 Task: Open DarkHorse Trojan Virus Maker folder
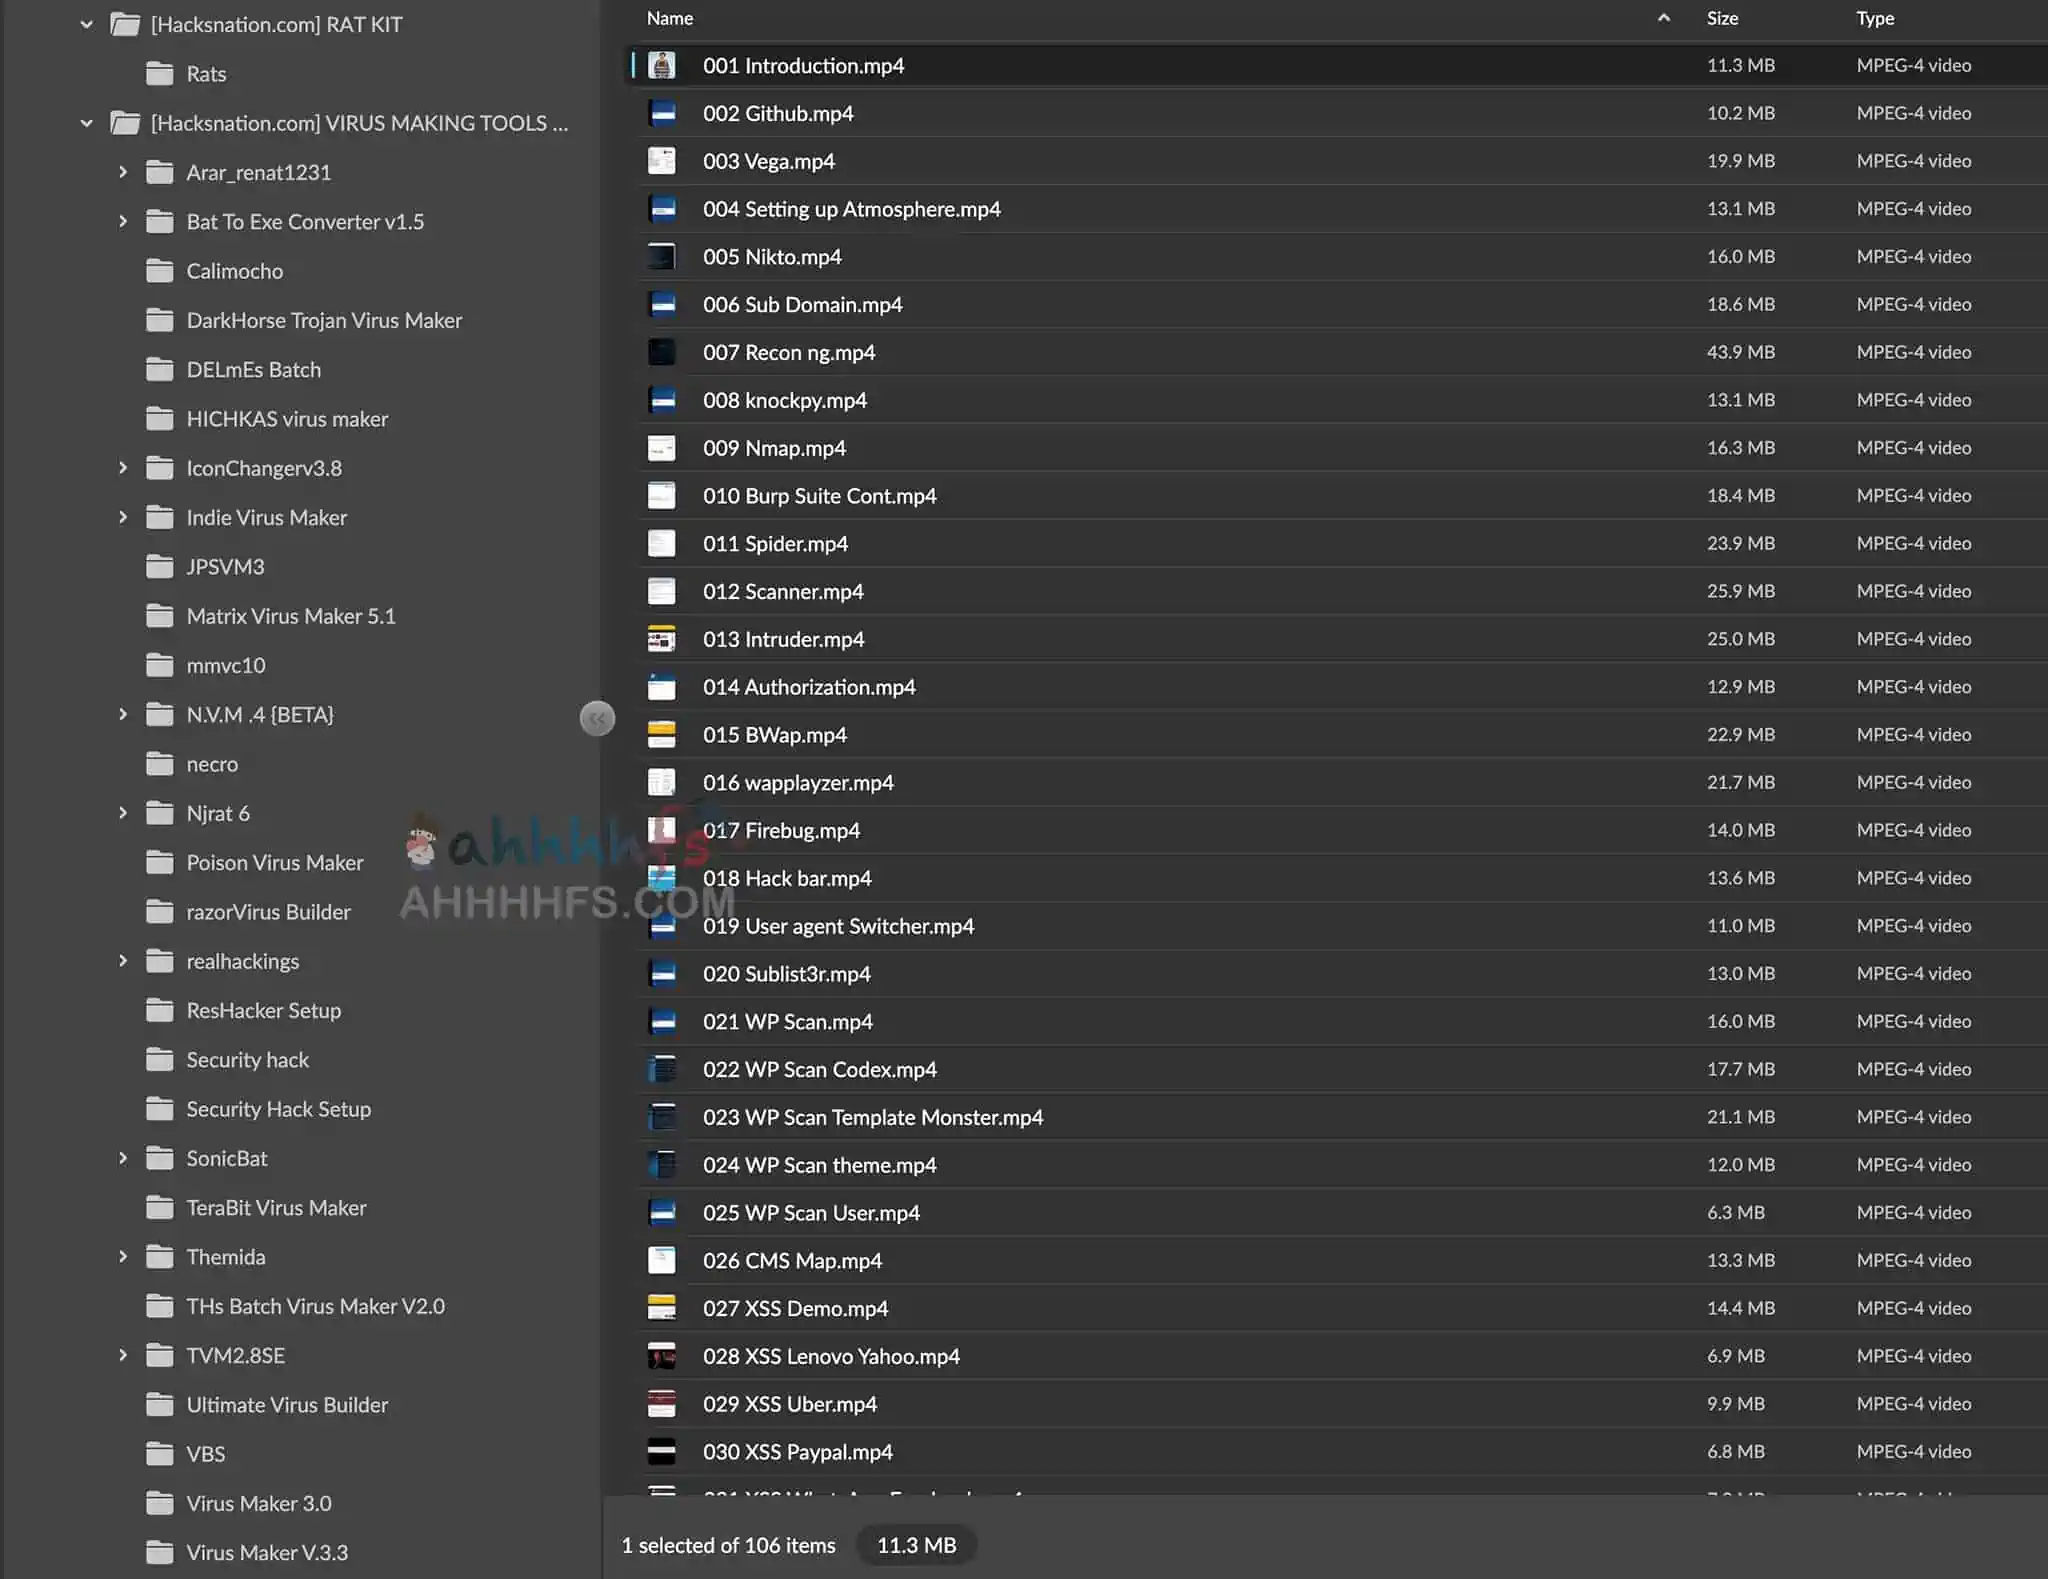click(324, 320)
